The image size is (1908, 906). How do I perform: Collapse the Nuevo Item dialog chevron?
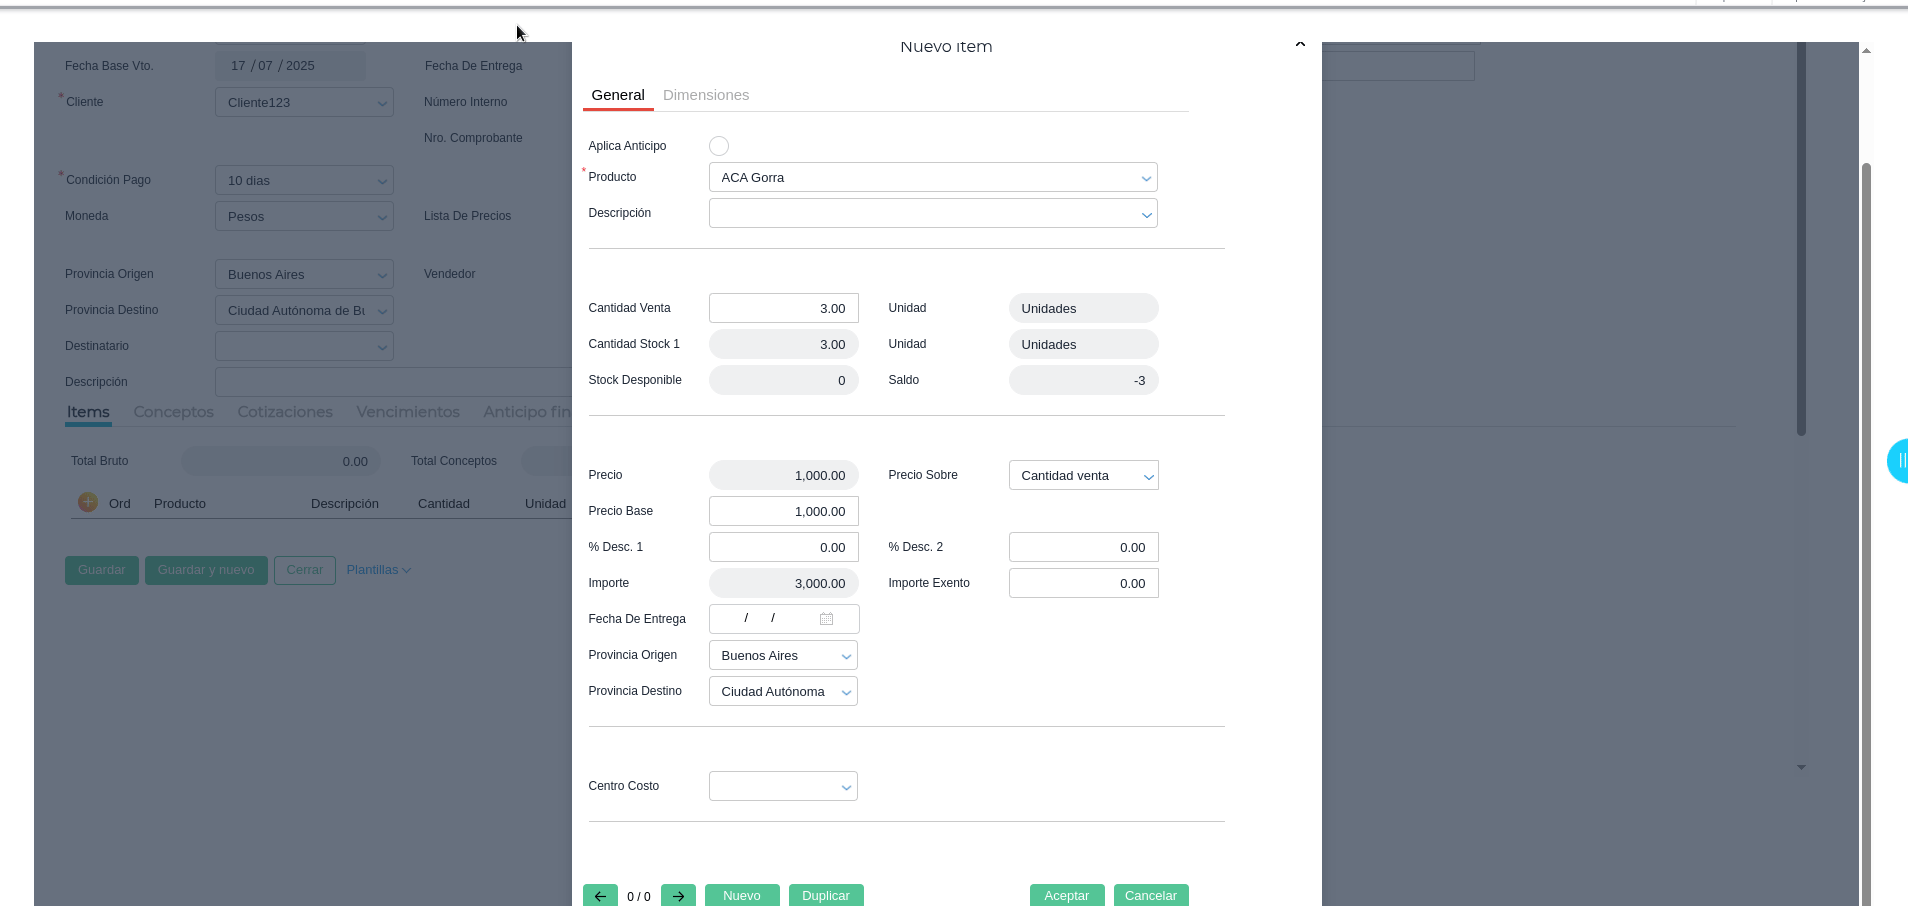coord(1300,46)
